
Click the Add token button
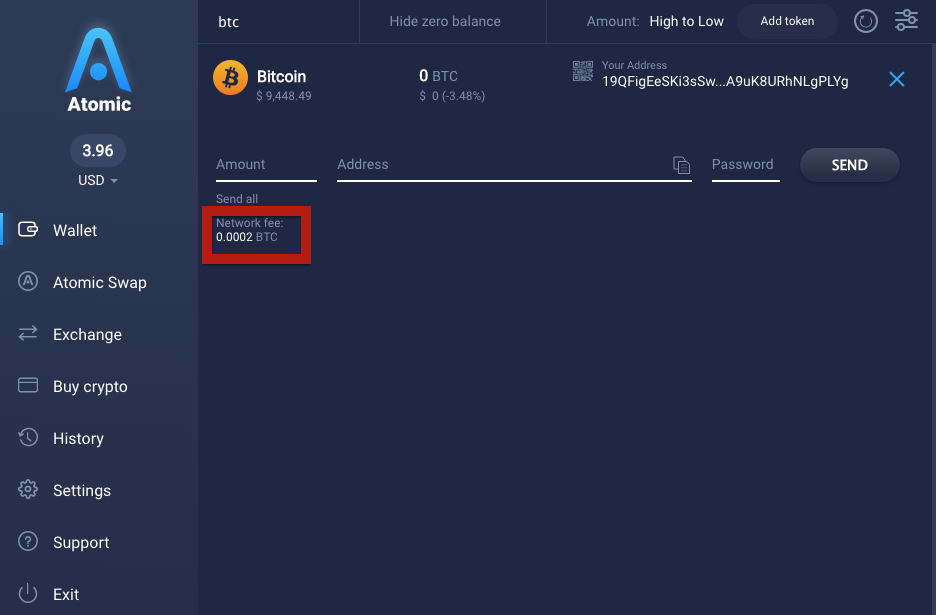tap(787, 21)
